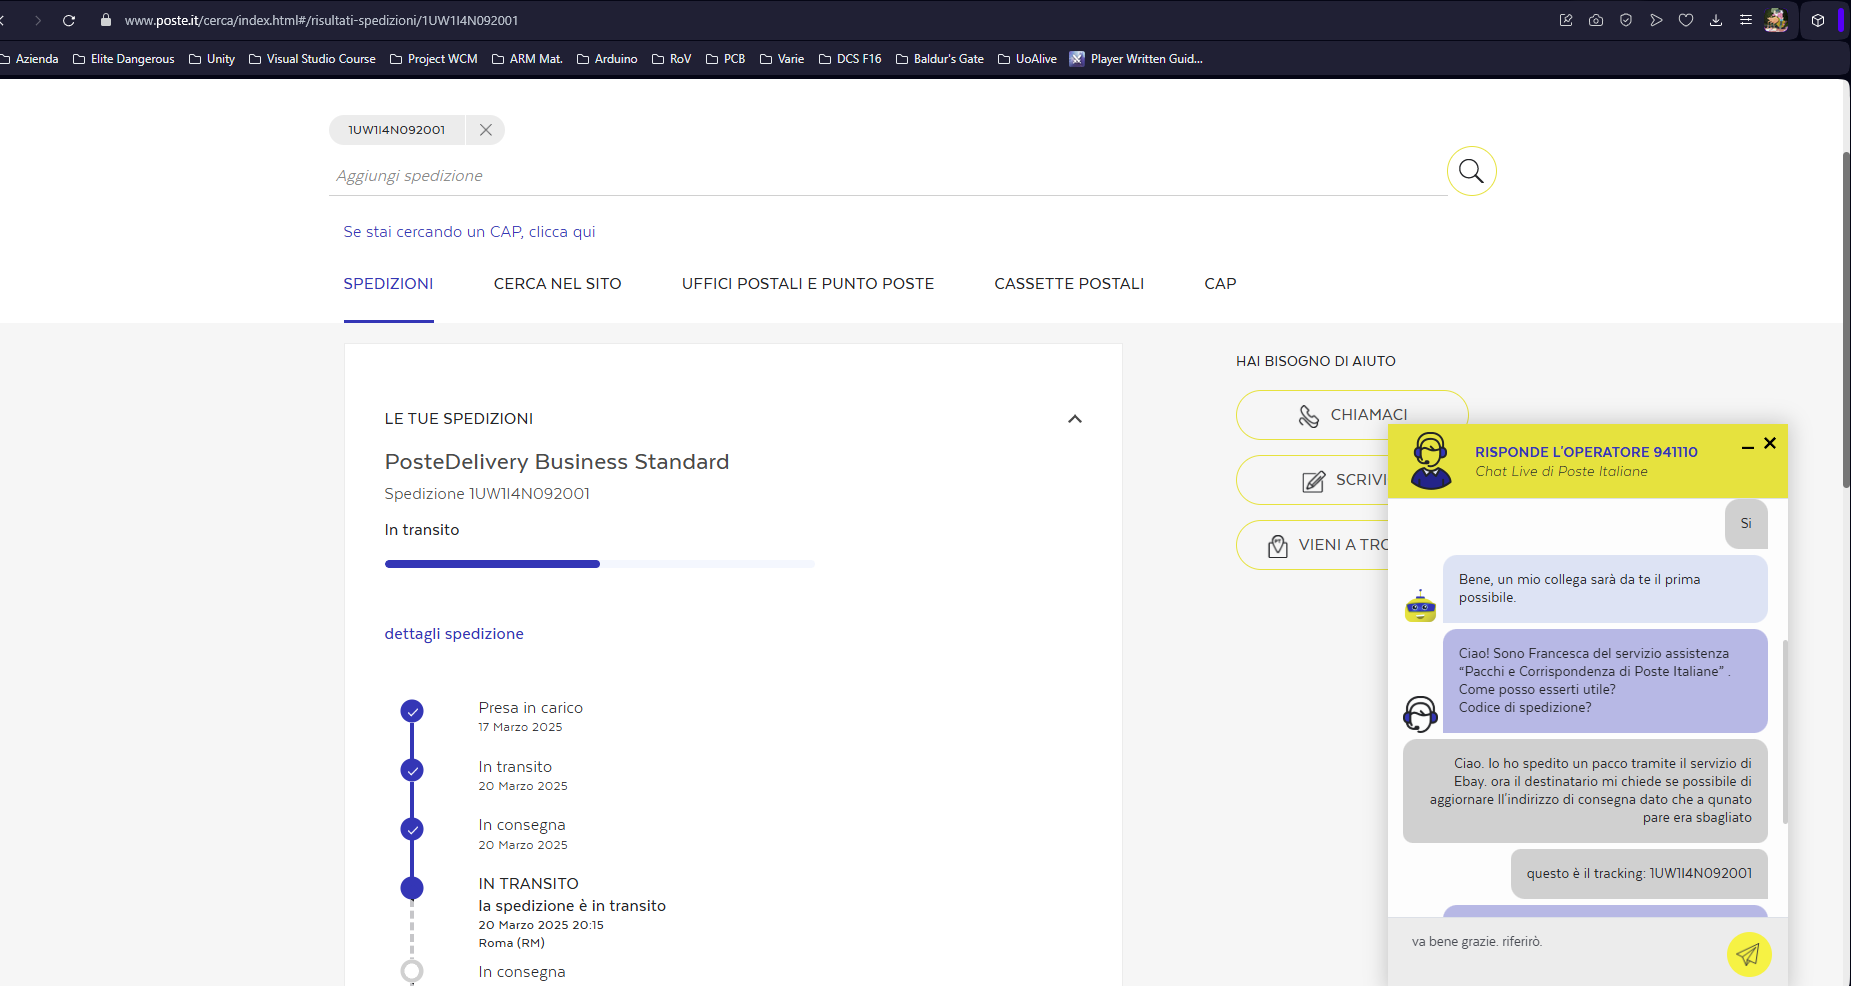The width and height of the screenshot is (1851, 986).
Task: Click the 'Se stai cercando un CAP' link
Action: coord(469,232)
